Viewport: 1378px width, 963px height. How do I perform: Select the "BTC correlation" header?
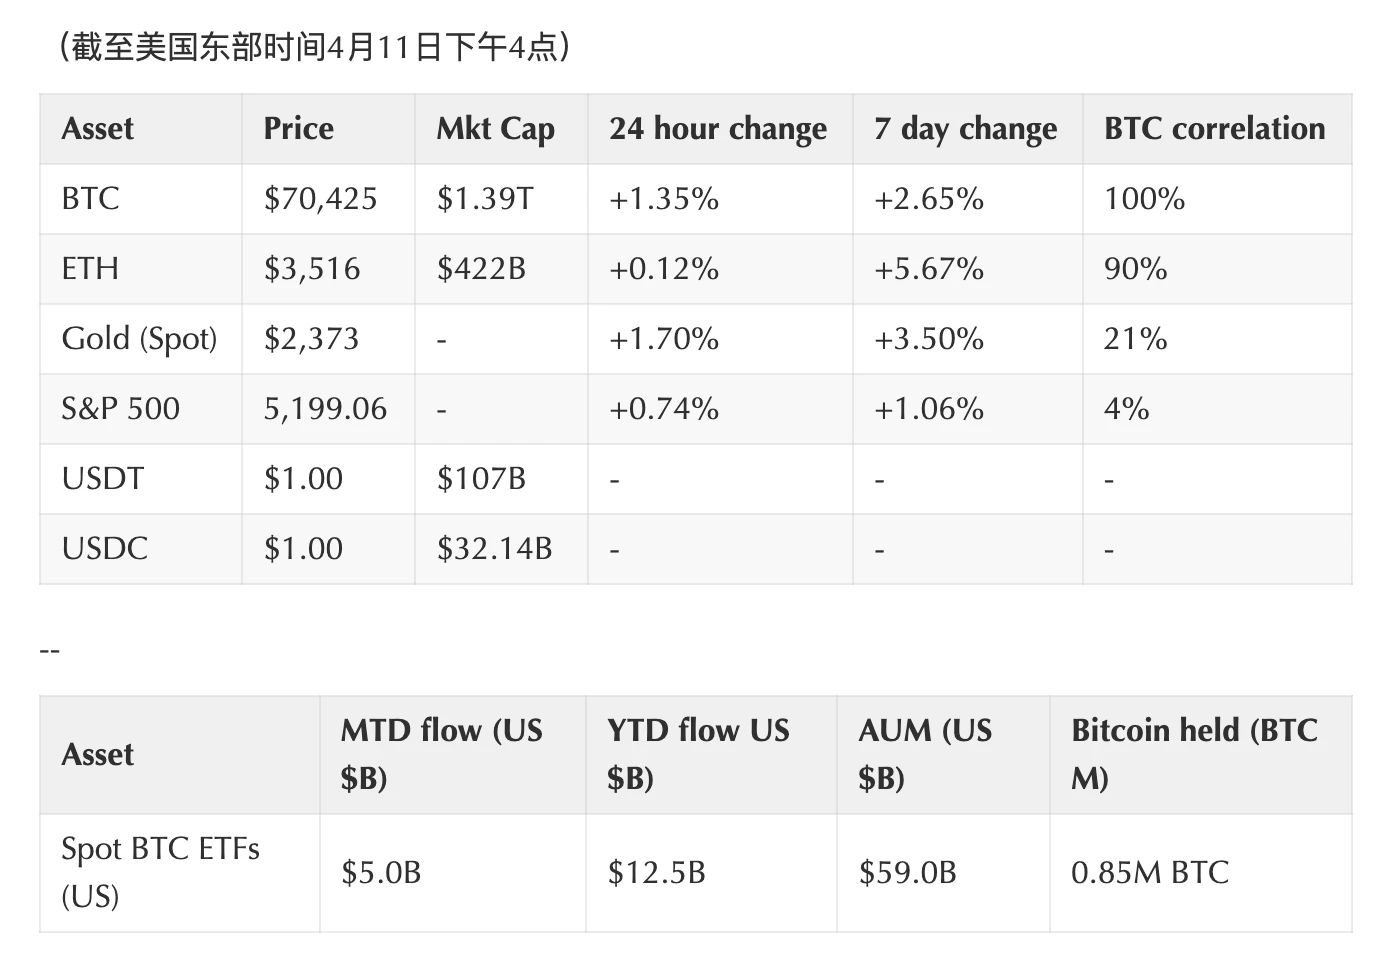(x=1214, y=129)
